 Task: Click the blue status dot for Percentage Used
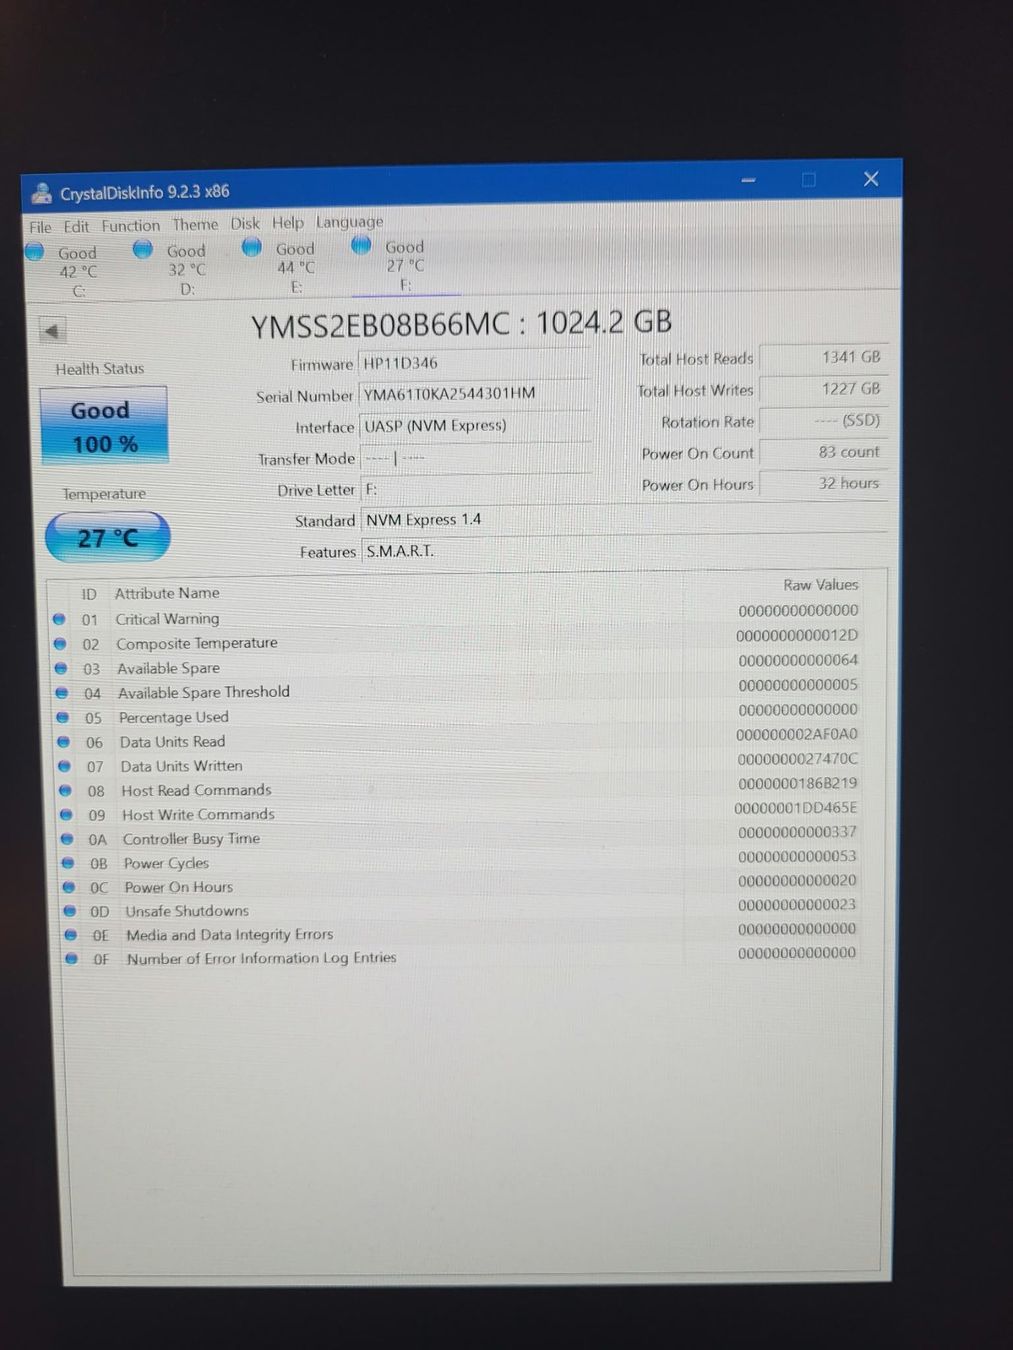click(x=63, y=717)
